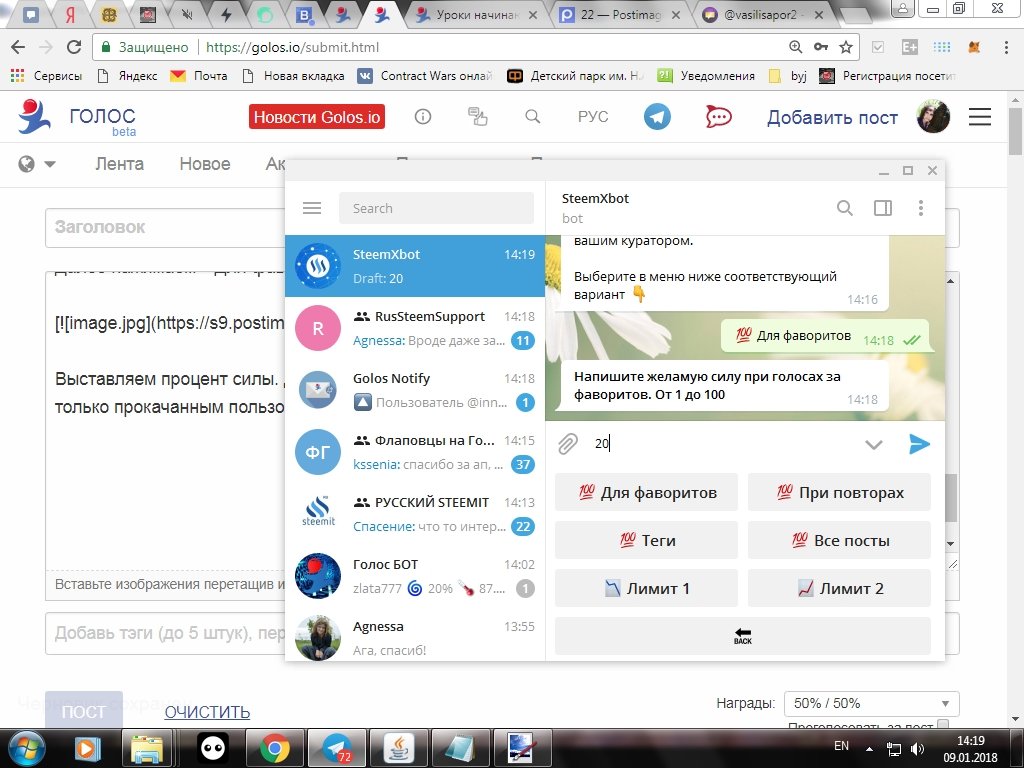This screenshot has height=768, width=1024.
Task: Search within the SteemXbot chat
Action: click(844, 208)
